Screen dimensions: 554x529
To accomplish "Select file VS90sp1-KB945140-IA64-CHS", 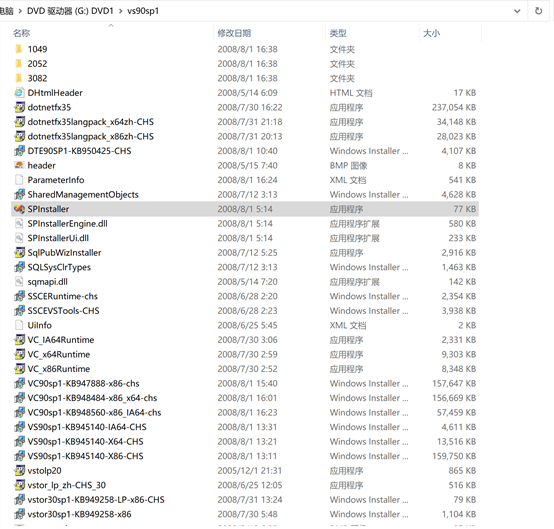I will click(x=87, y=427).
